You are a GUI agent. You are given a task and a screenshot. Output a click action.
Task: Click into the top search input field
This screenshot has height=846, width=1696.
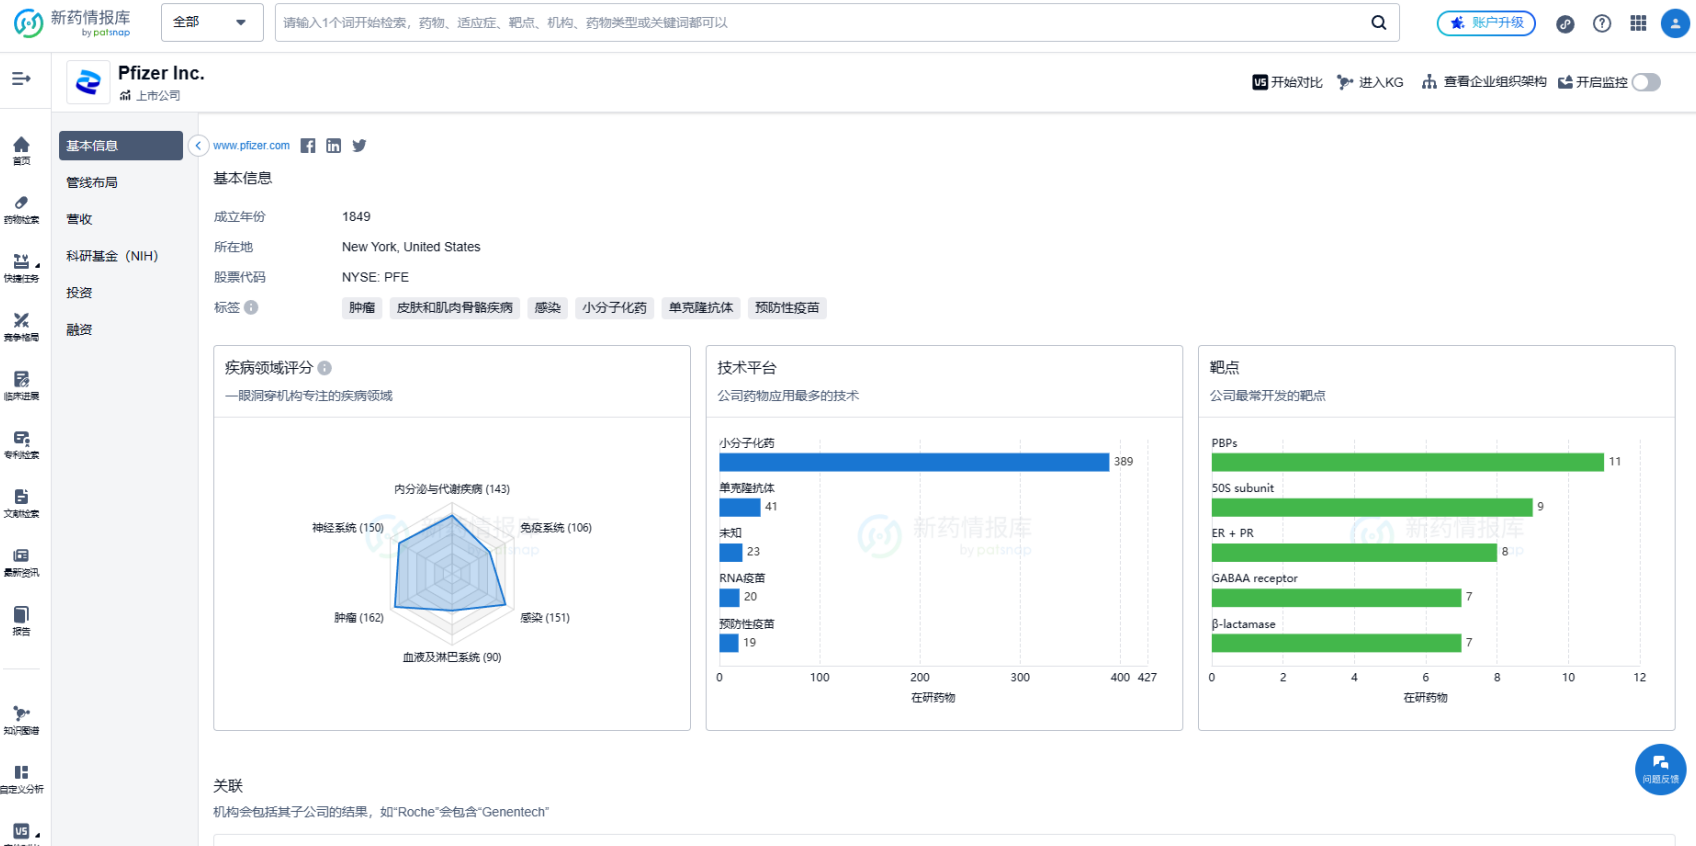[820, 23]
